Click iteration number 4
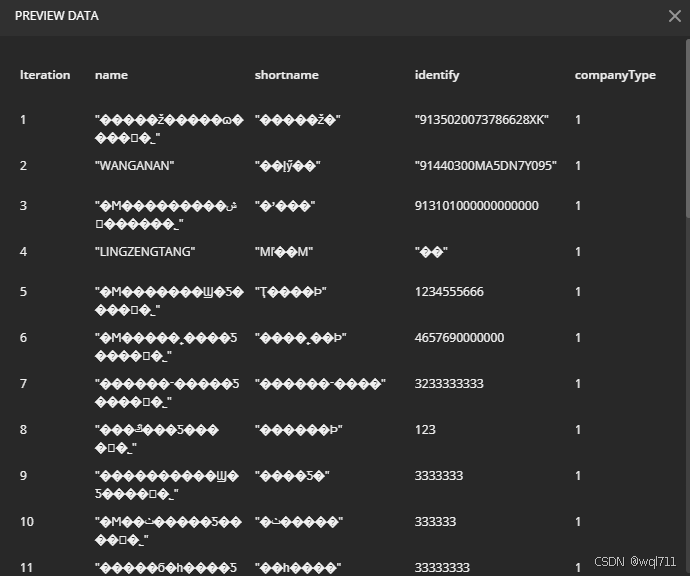The image size is (690, 576). click(x=23, y=252)
